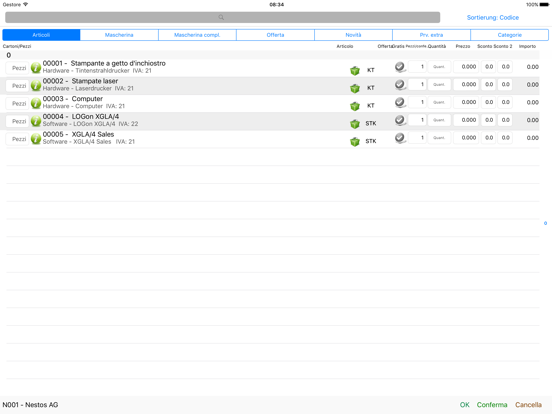The height and width of the screenshot is (414, 552).
Task: Open info icon for article 00004 LOGon XGLA/4
Action: [x=36, y=121]
